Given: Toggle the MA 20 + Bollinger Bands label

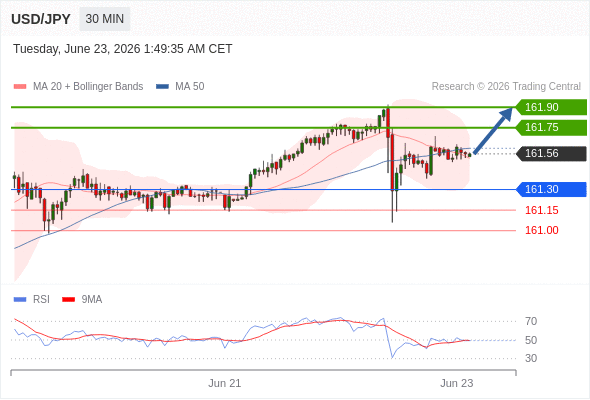Looking at the screenshot, I should coord(88,87).
